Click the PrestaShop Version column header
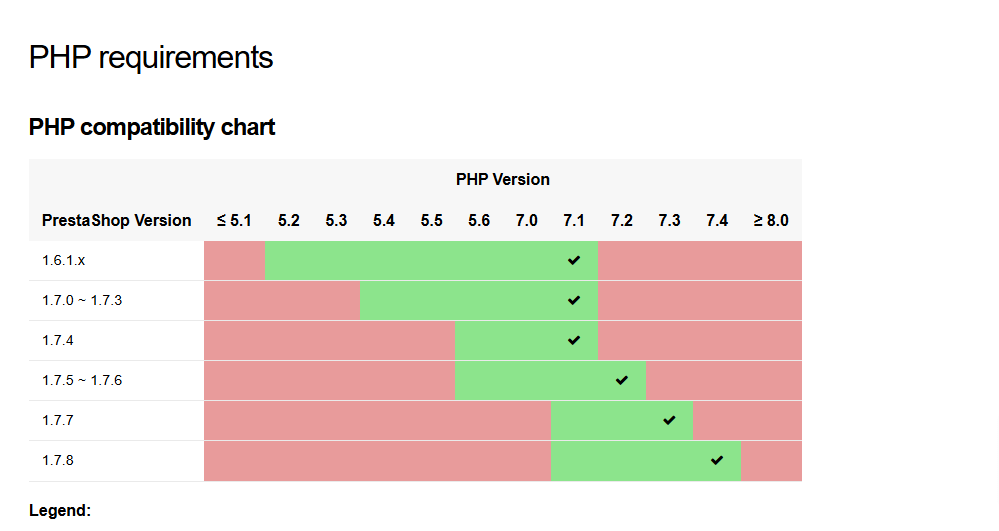Image resolution: width=999 pixels, height=531 pixels. [117, 221]
